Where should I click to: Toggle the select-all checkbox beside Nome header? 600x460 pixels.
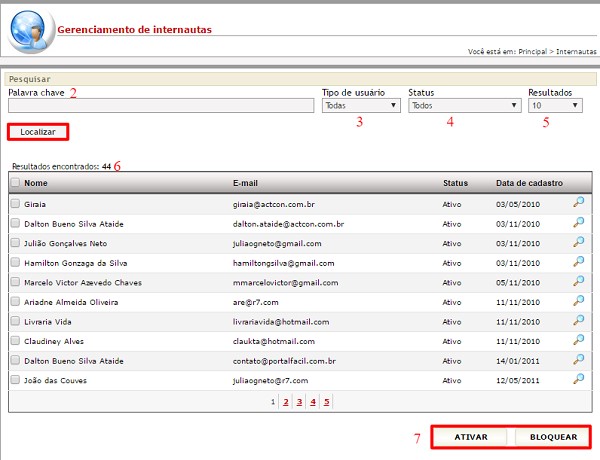pos(15,182)
